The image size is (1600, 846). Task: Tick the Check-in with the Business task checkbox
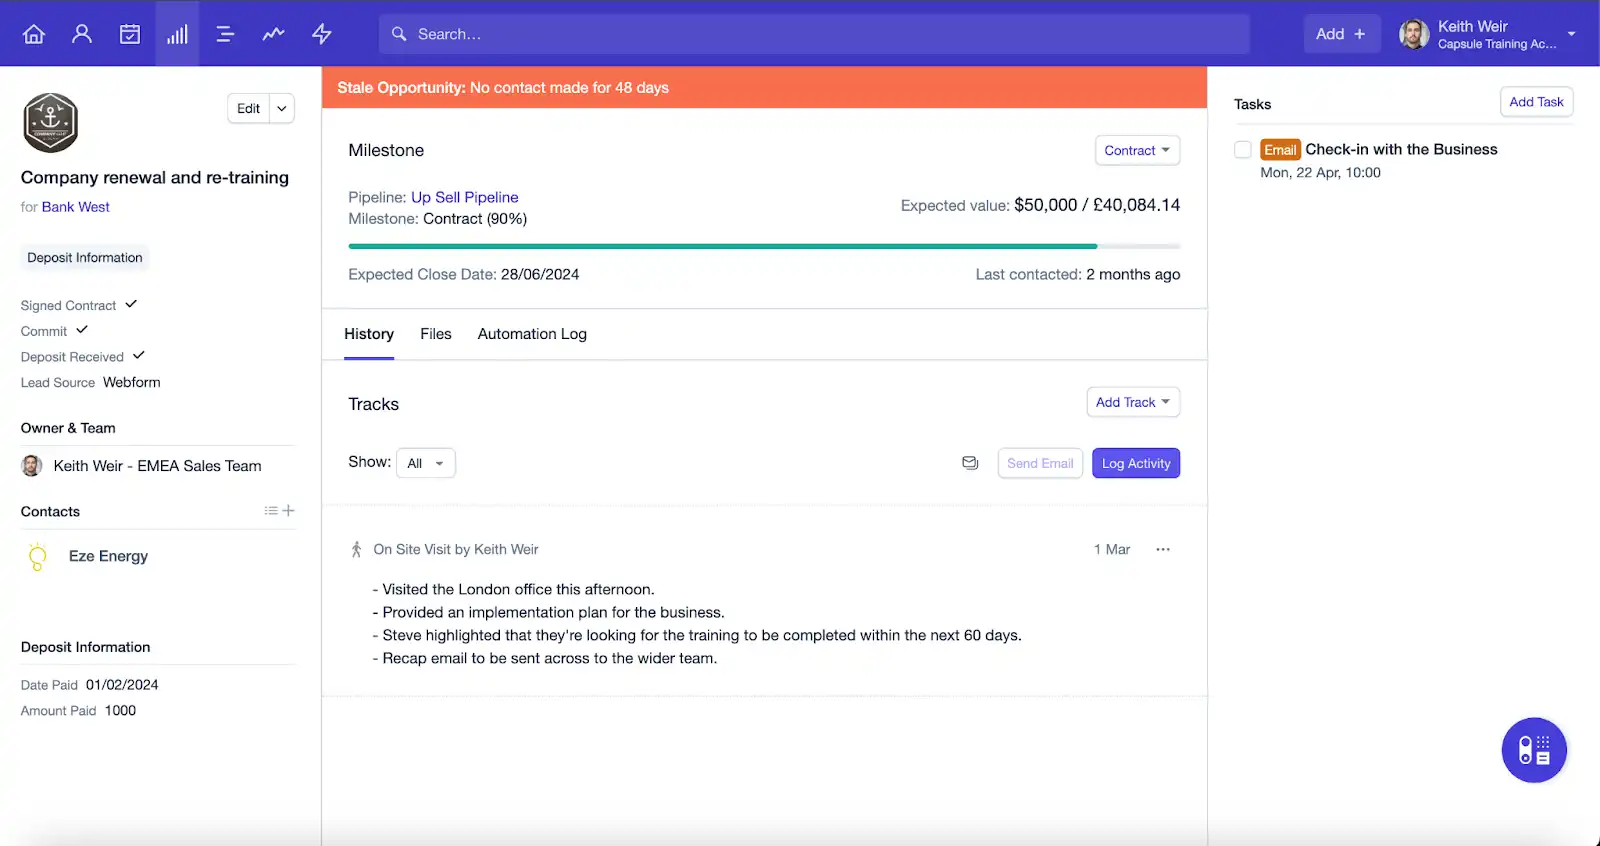pos(1243,150)
